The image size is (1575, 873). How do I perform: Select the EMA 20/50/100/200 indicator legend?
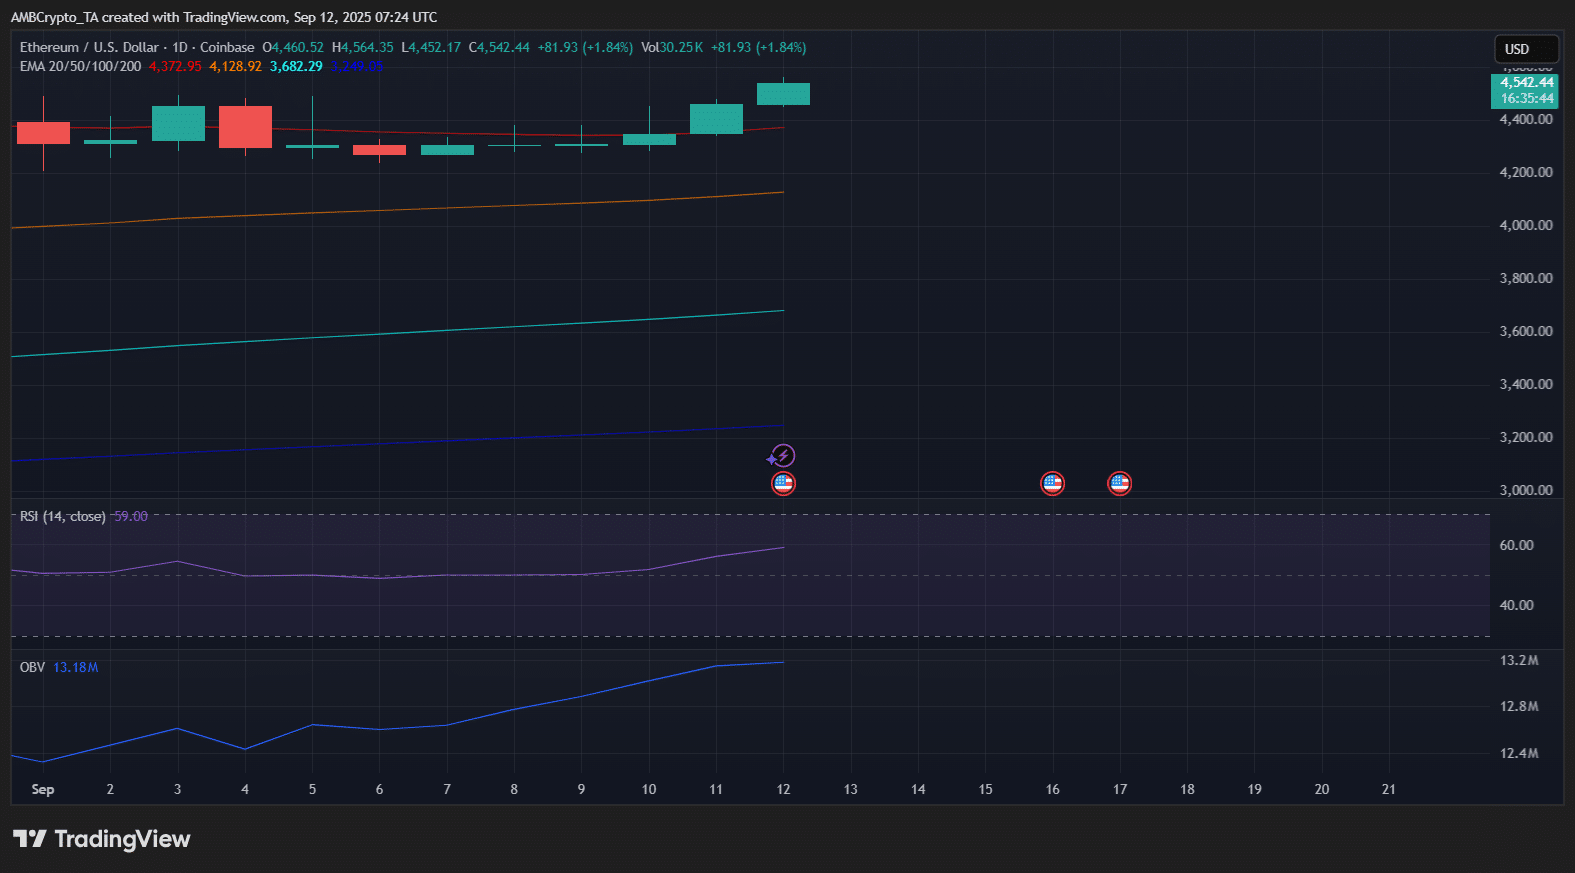coord(80,66)
